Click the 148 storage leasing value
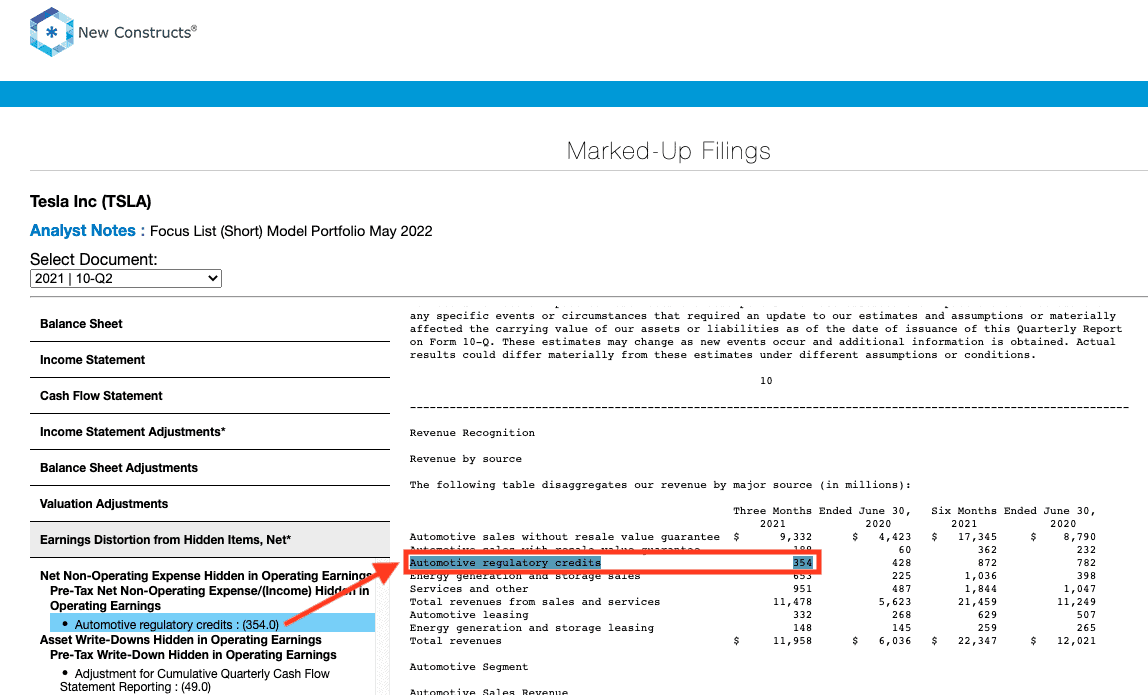Screen dimensions: 1148x695 (x=802, y=628)
